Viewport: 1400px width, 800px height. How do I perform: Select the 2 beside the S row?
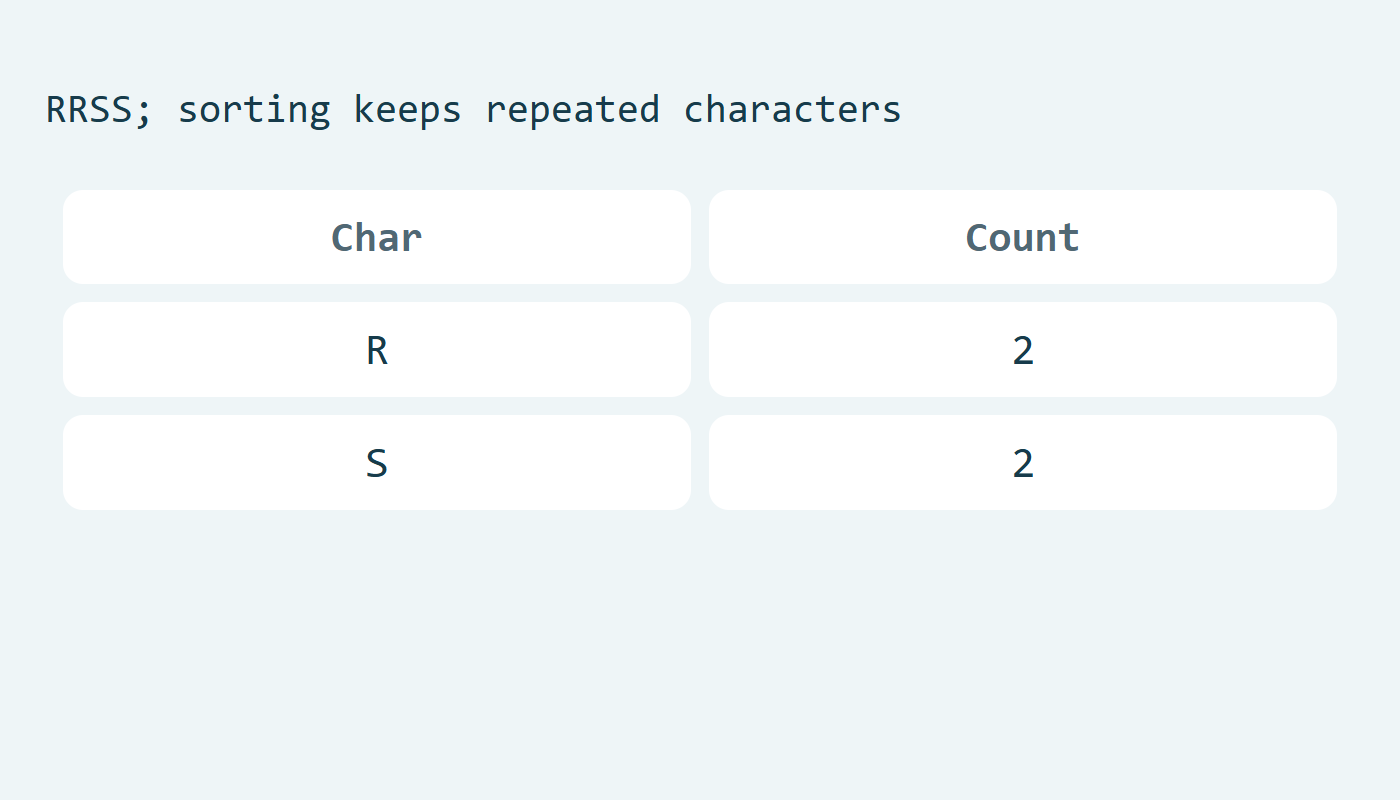click(1023, 463)
